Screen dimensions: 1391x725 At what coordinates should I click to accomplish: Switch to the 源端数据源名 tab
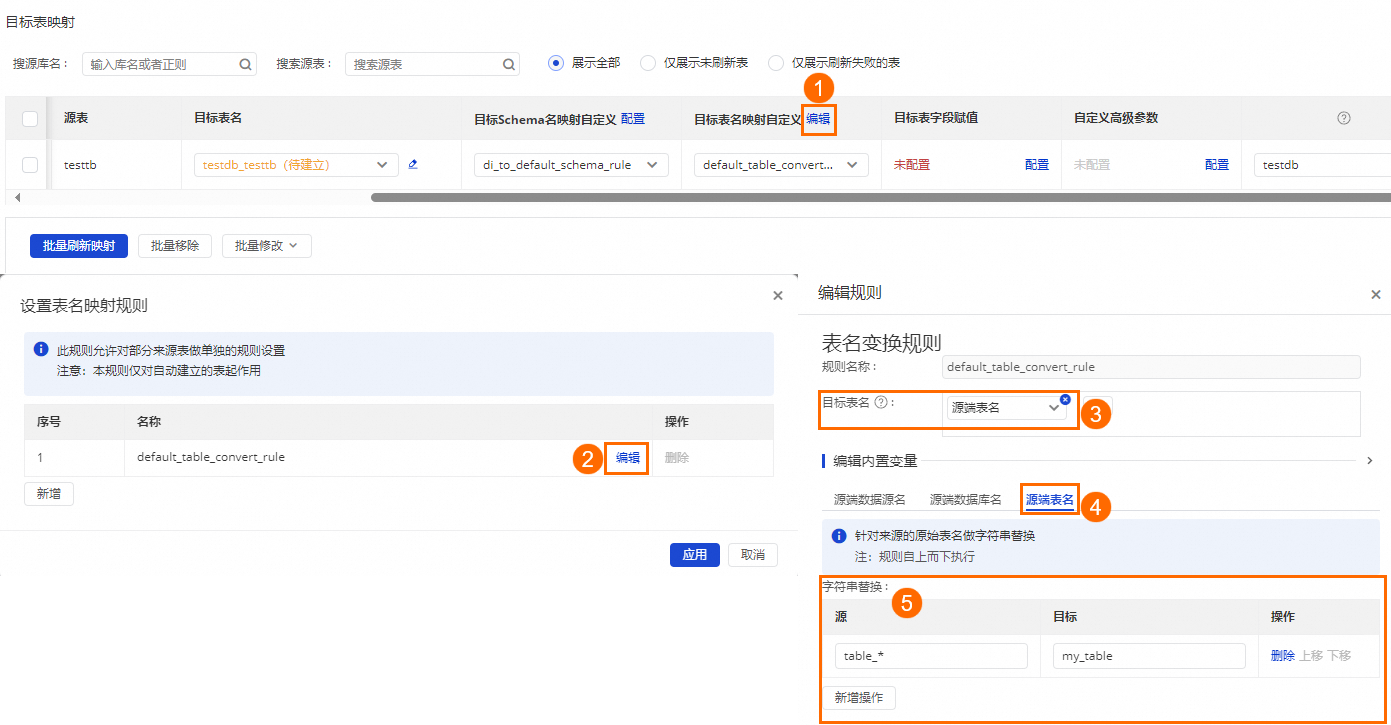point(869,500)
